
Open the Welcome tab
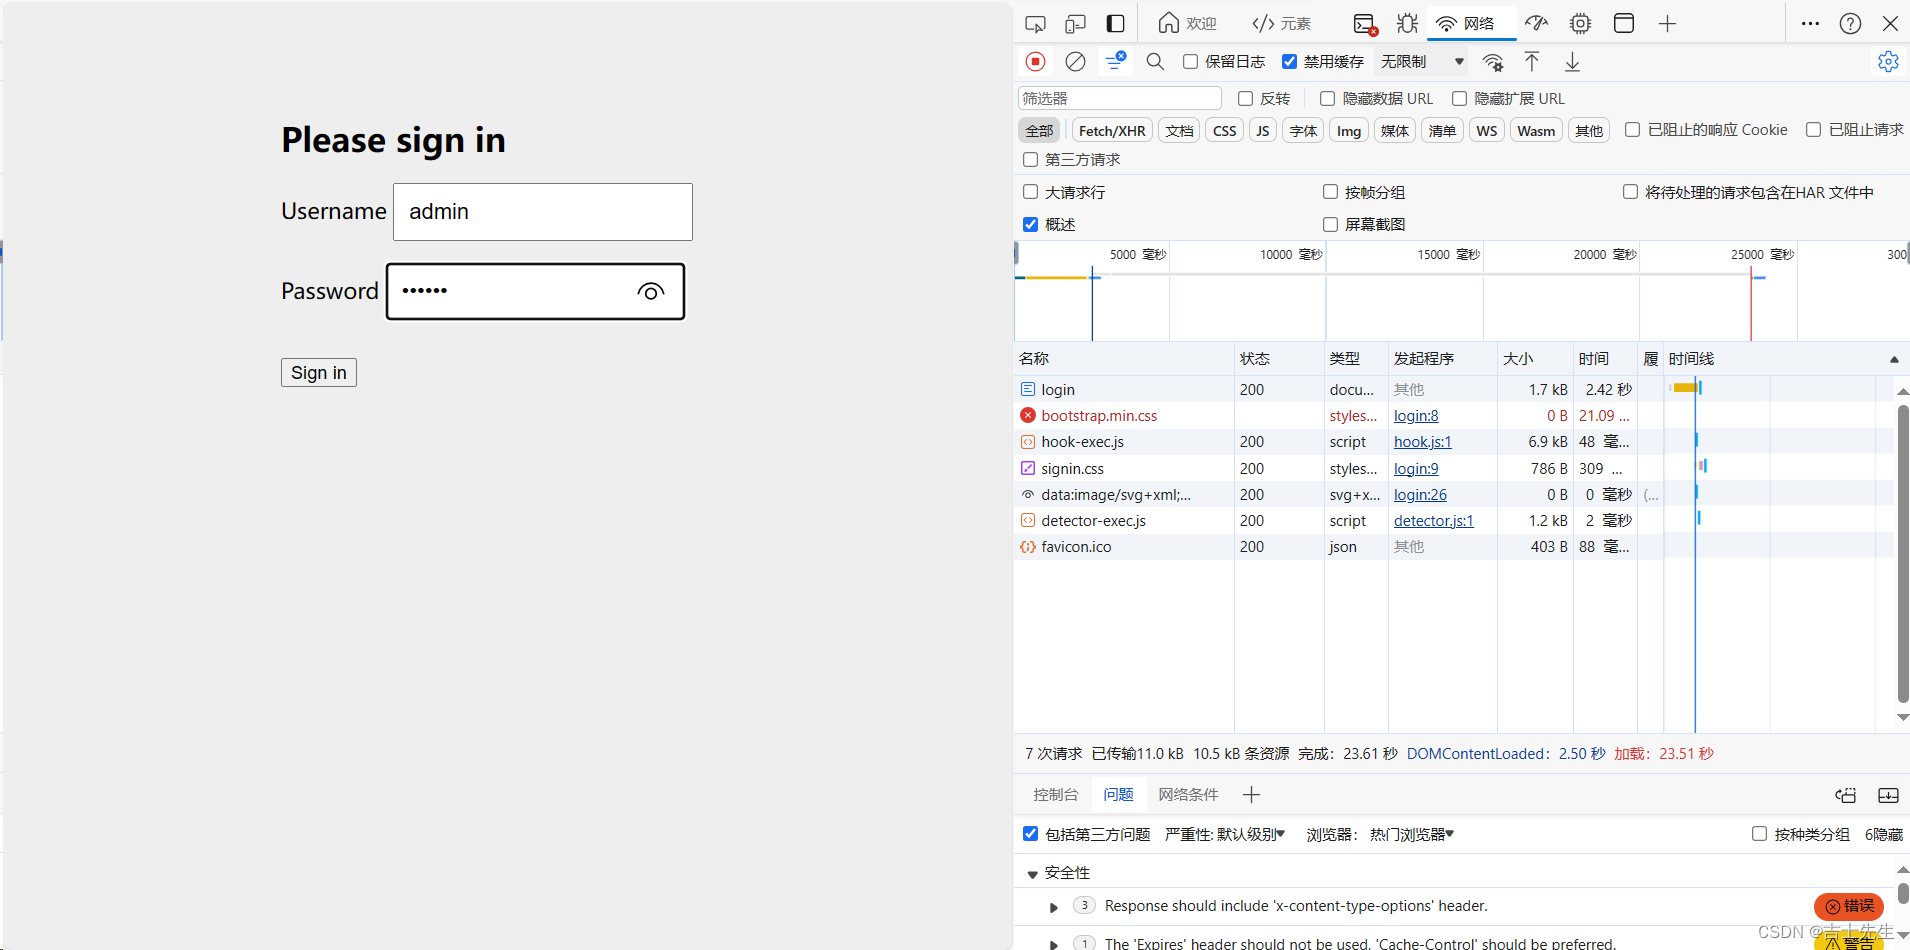point(1187,23)
